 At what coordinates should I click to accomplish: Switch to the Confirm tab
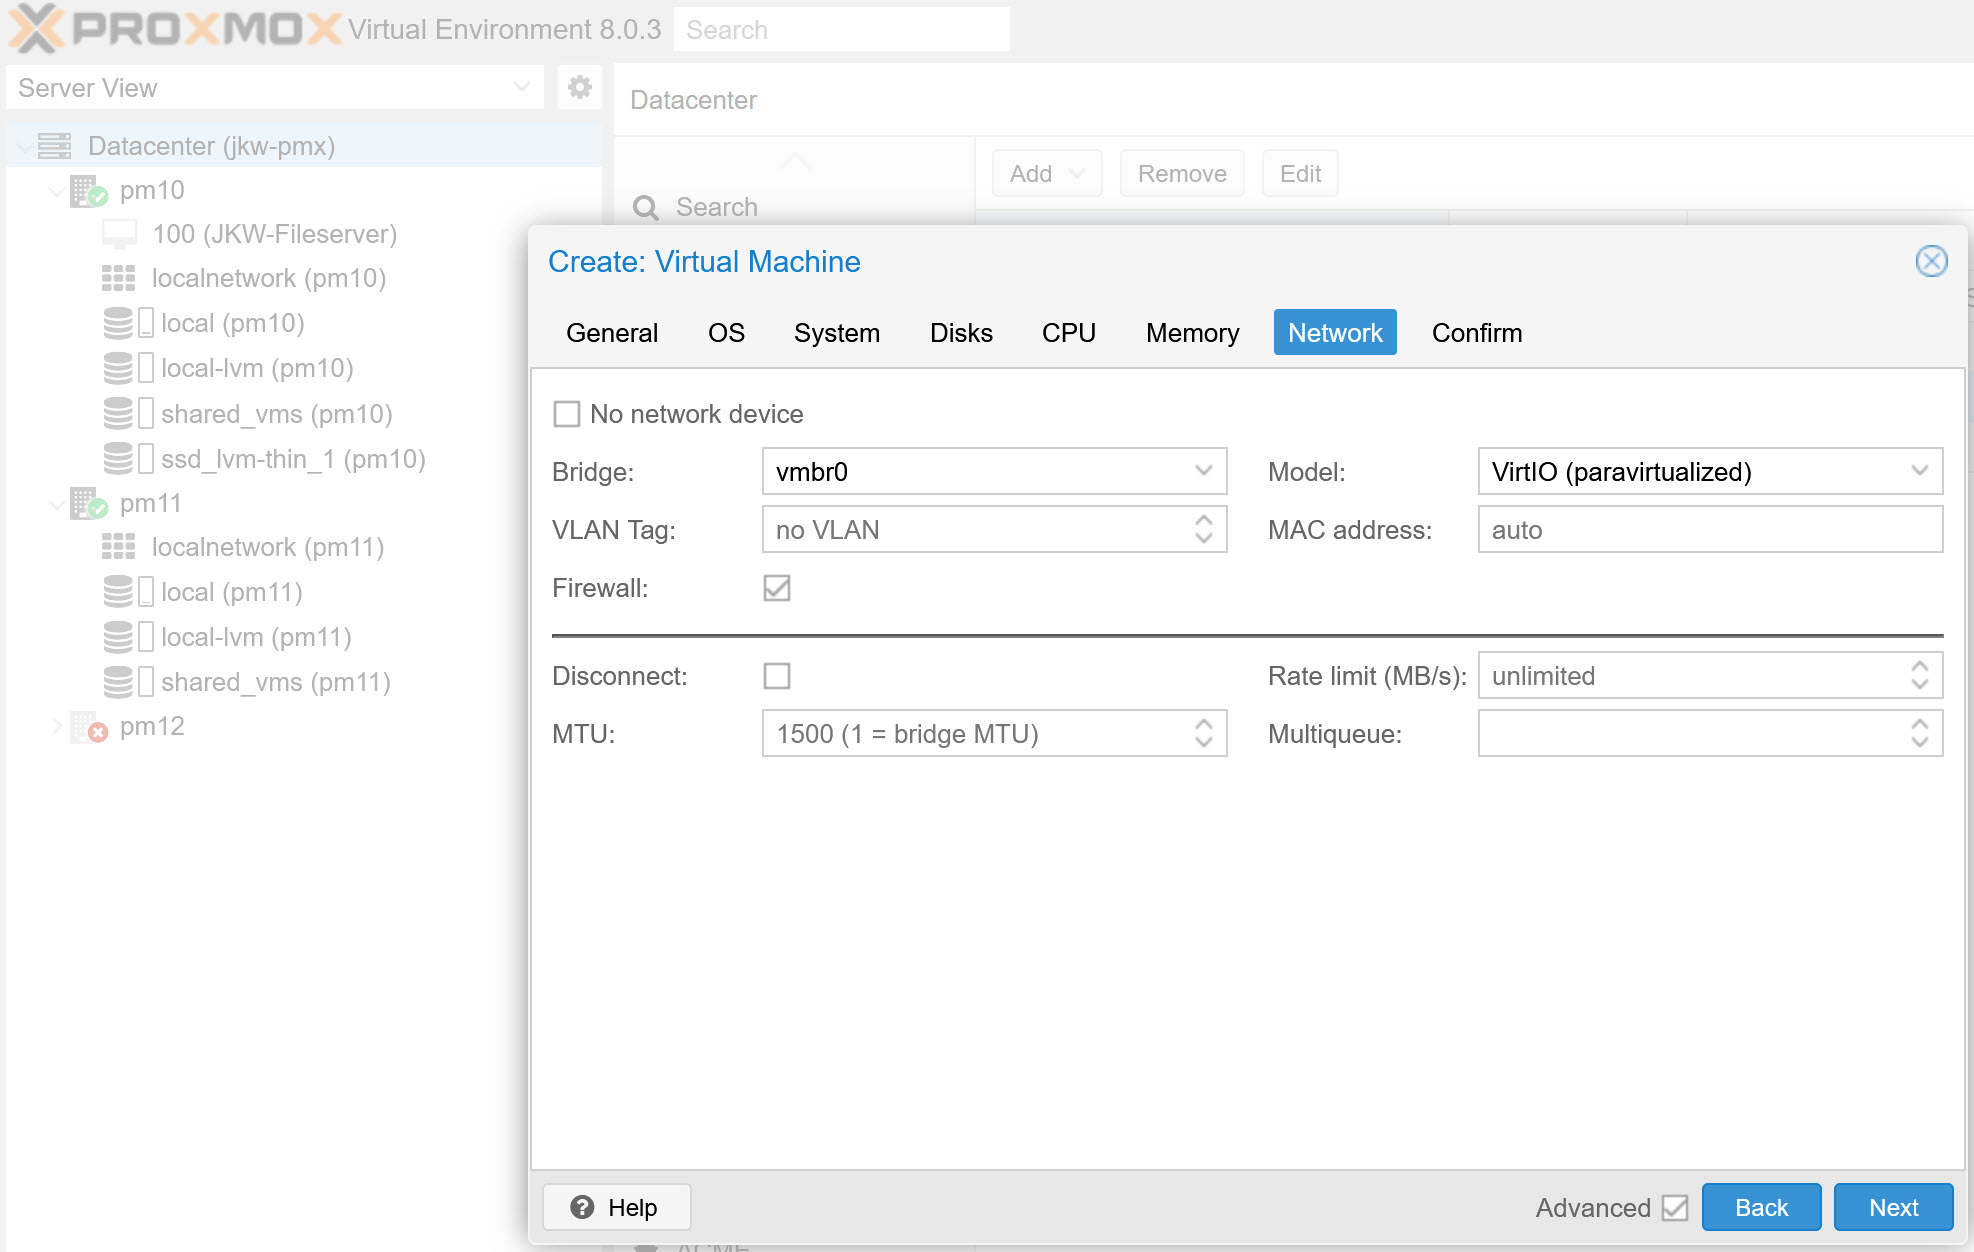(x=1476, y=333)
